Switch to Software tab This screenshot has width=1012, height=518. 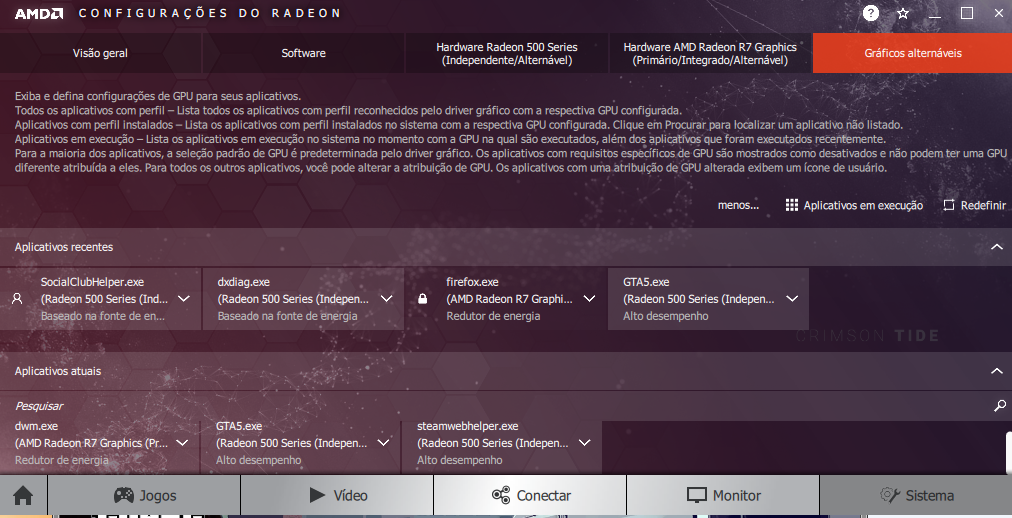point(303,53)
